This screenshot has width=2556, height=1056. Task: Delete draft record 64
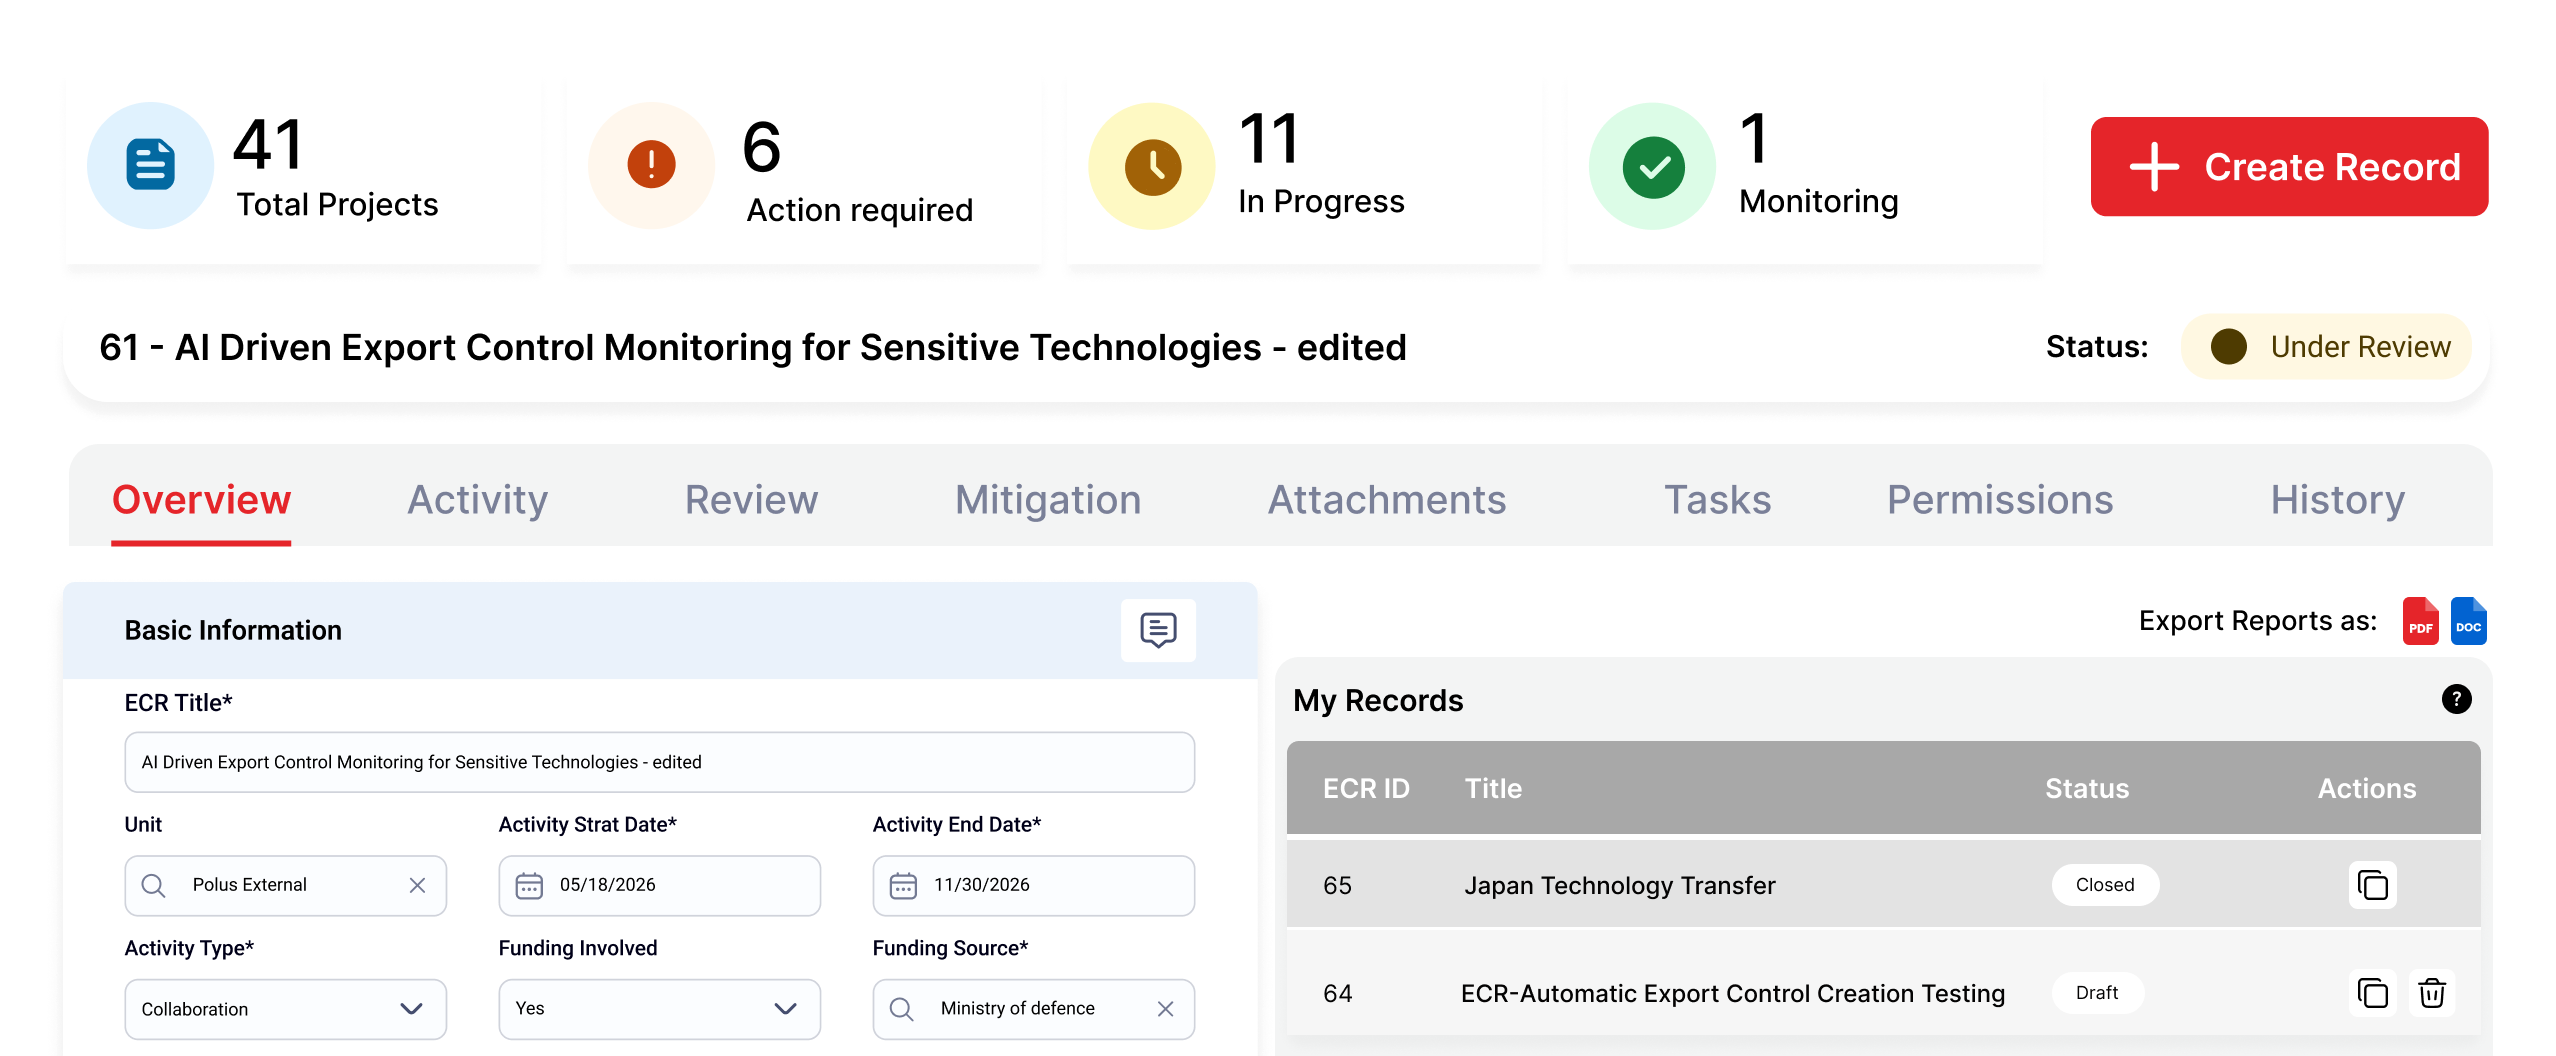(x=2432, y=993)
